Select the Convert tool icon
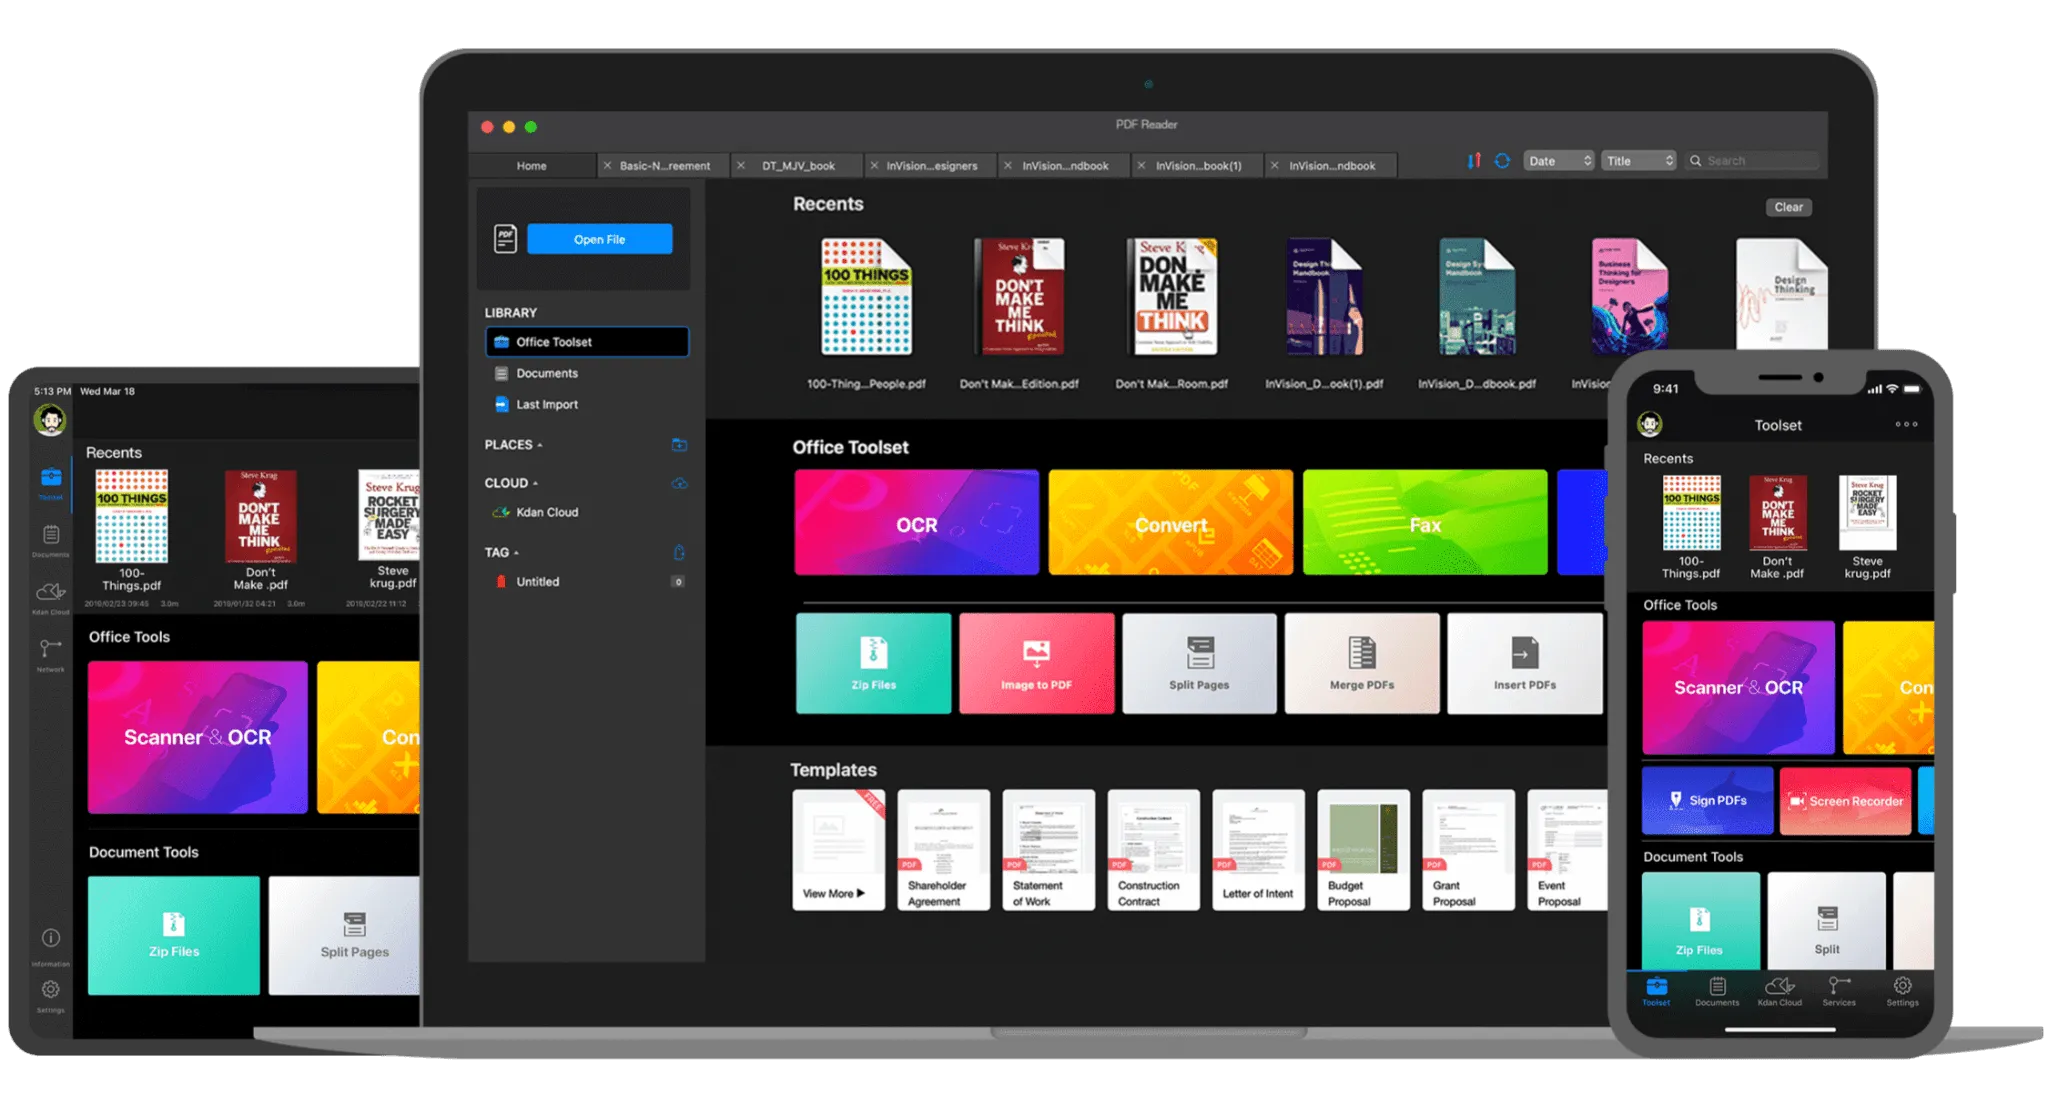Image resolution: width=2048 pixels, height=1095 pixels. click(1168, 526)
